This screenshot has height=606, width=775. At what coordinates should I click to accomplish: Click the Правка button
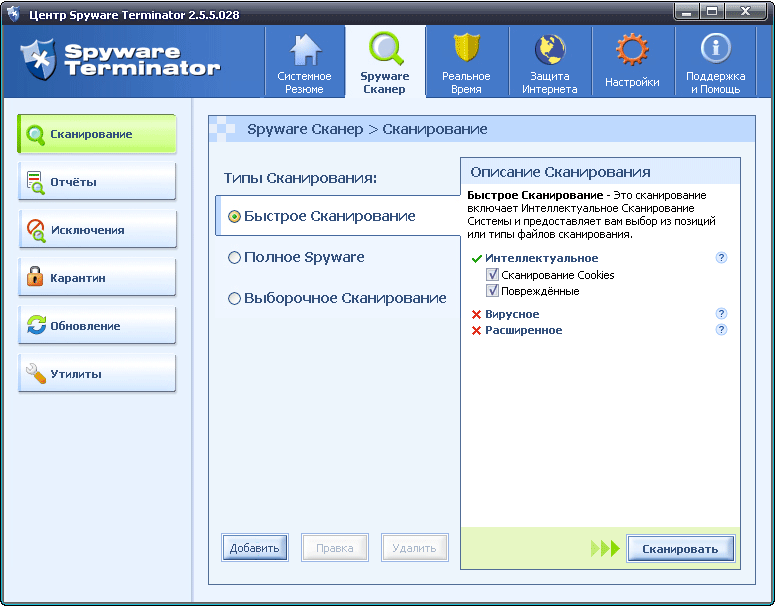(335, 548)
